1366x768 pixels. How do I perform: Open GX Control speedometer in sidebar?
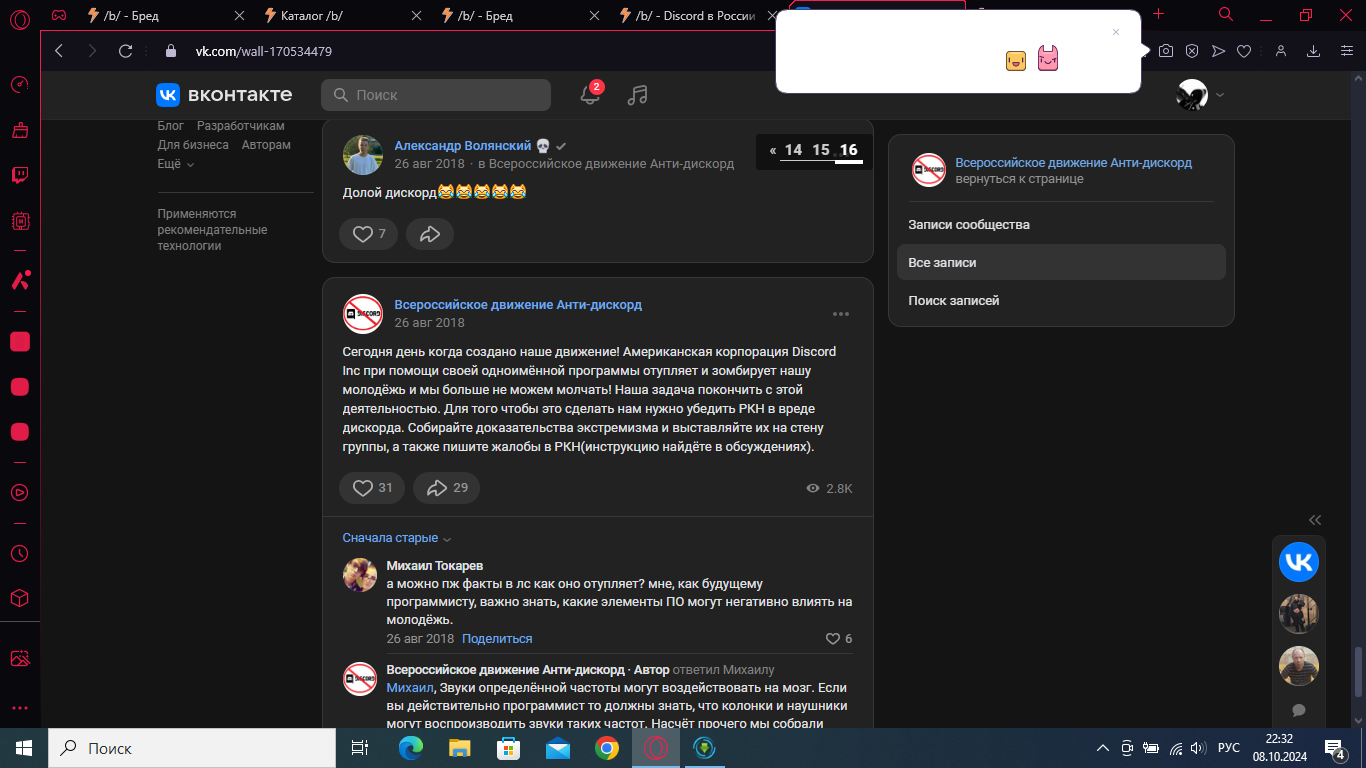19,84
